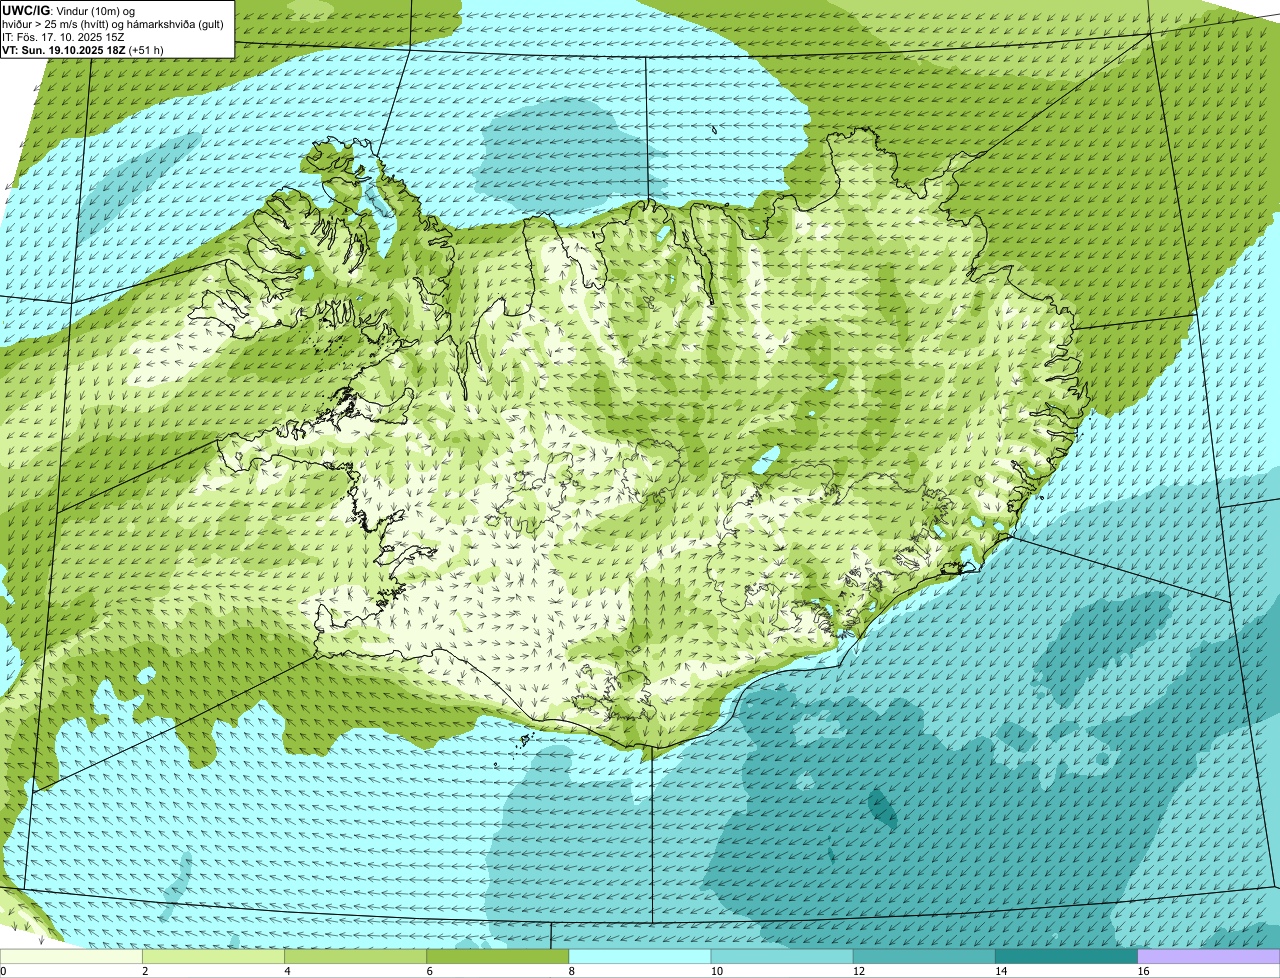Viewport: 1280px width, 978px height.
Task: Click the '6' label on the color scale
Action: [430, 971]
